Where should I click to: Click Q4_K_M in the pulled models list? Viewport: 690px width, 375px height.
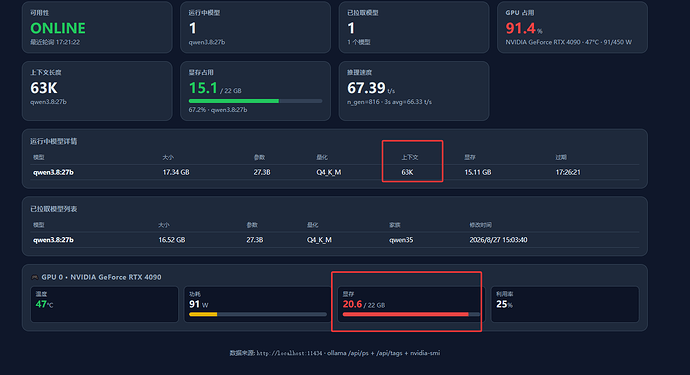click(x=319, y=240)
